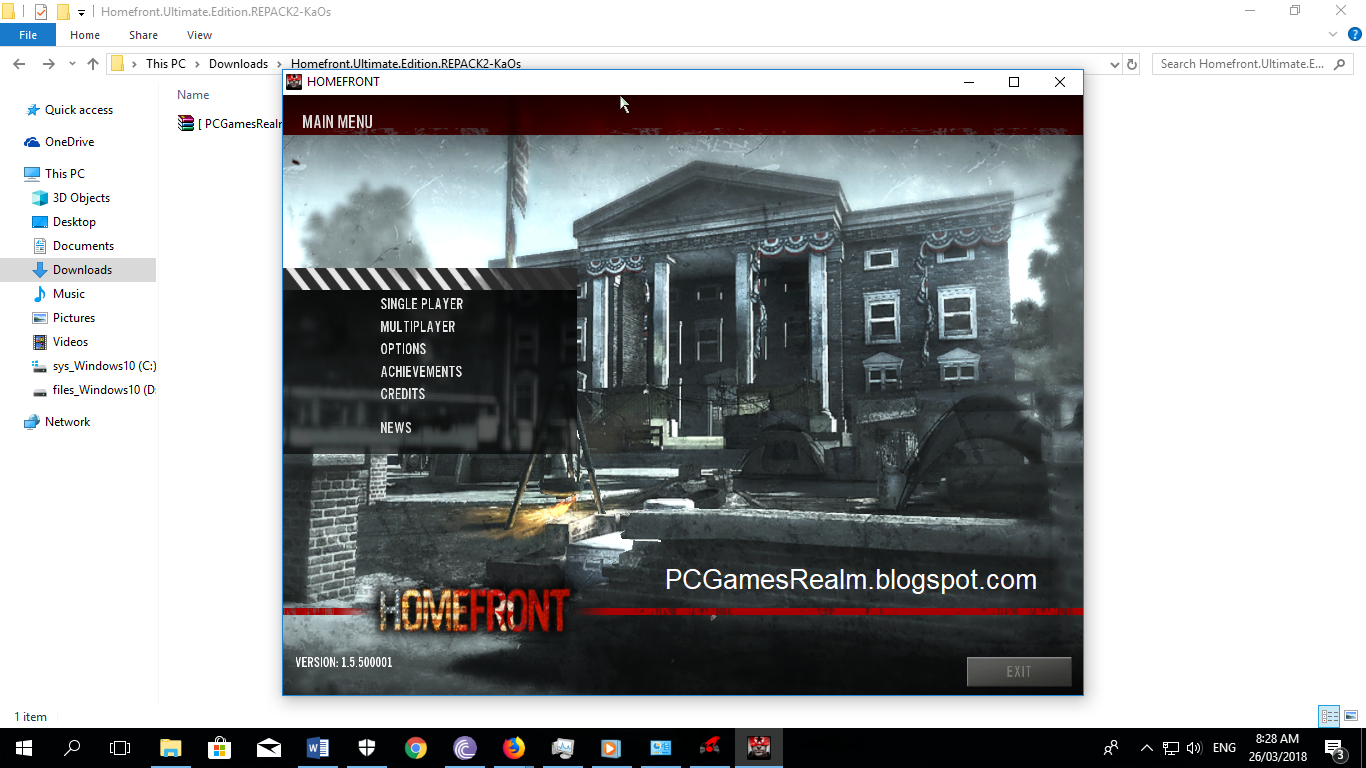Show Credits in the Homefront menu

click(x=403, y=394)
